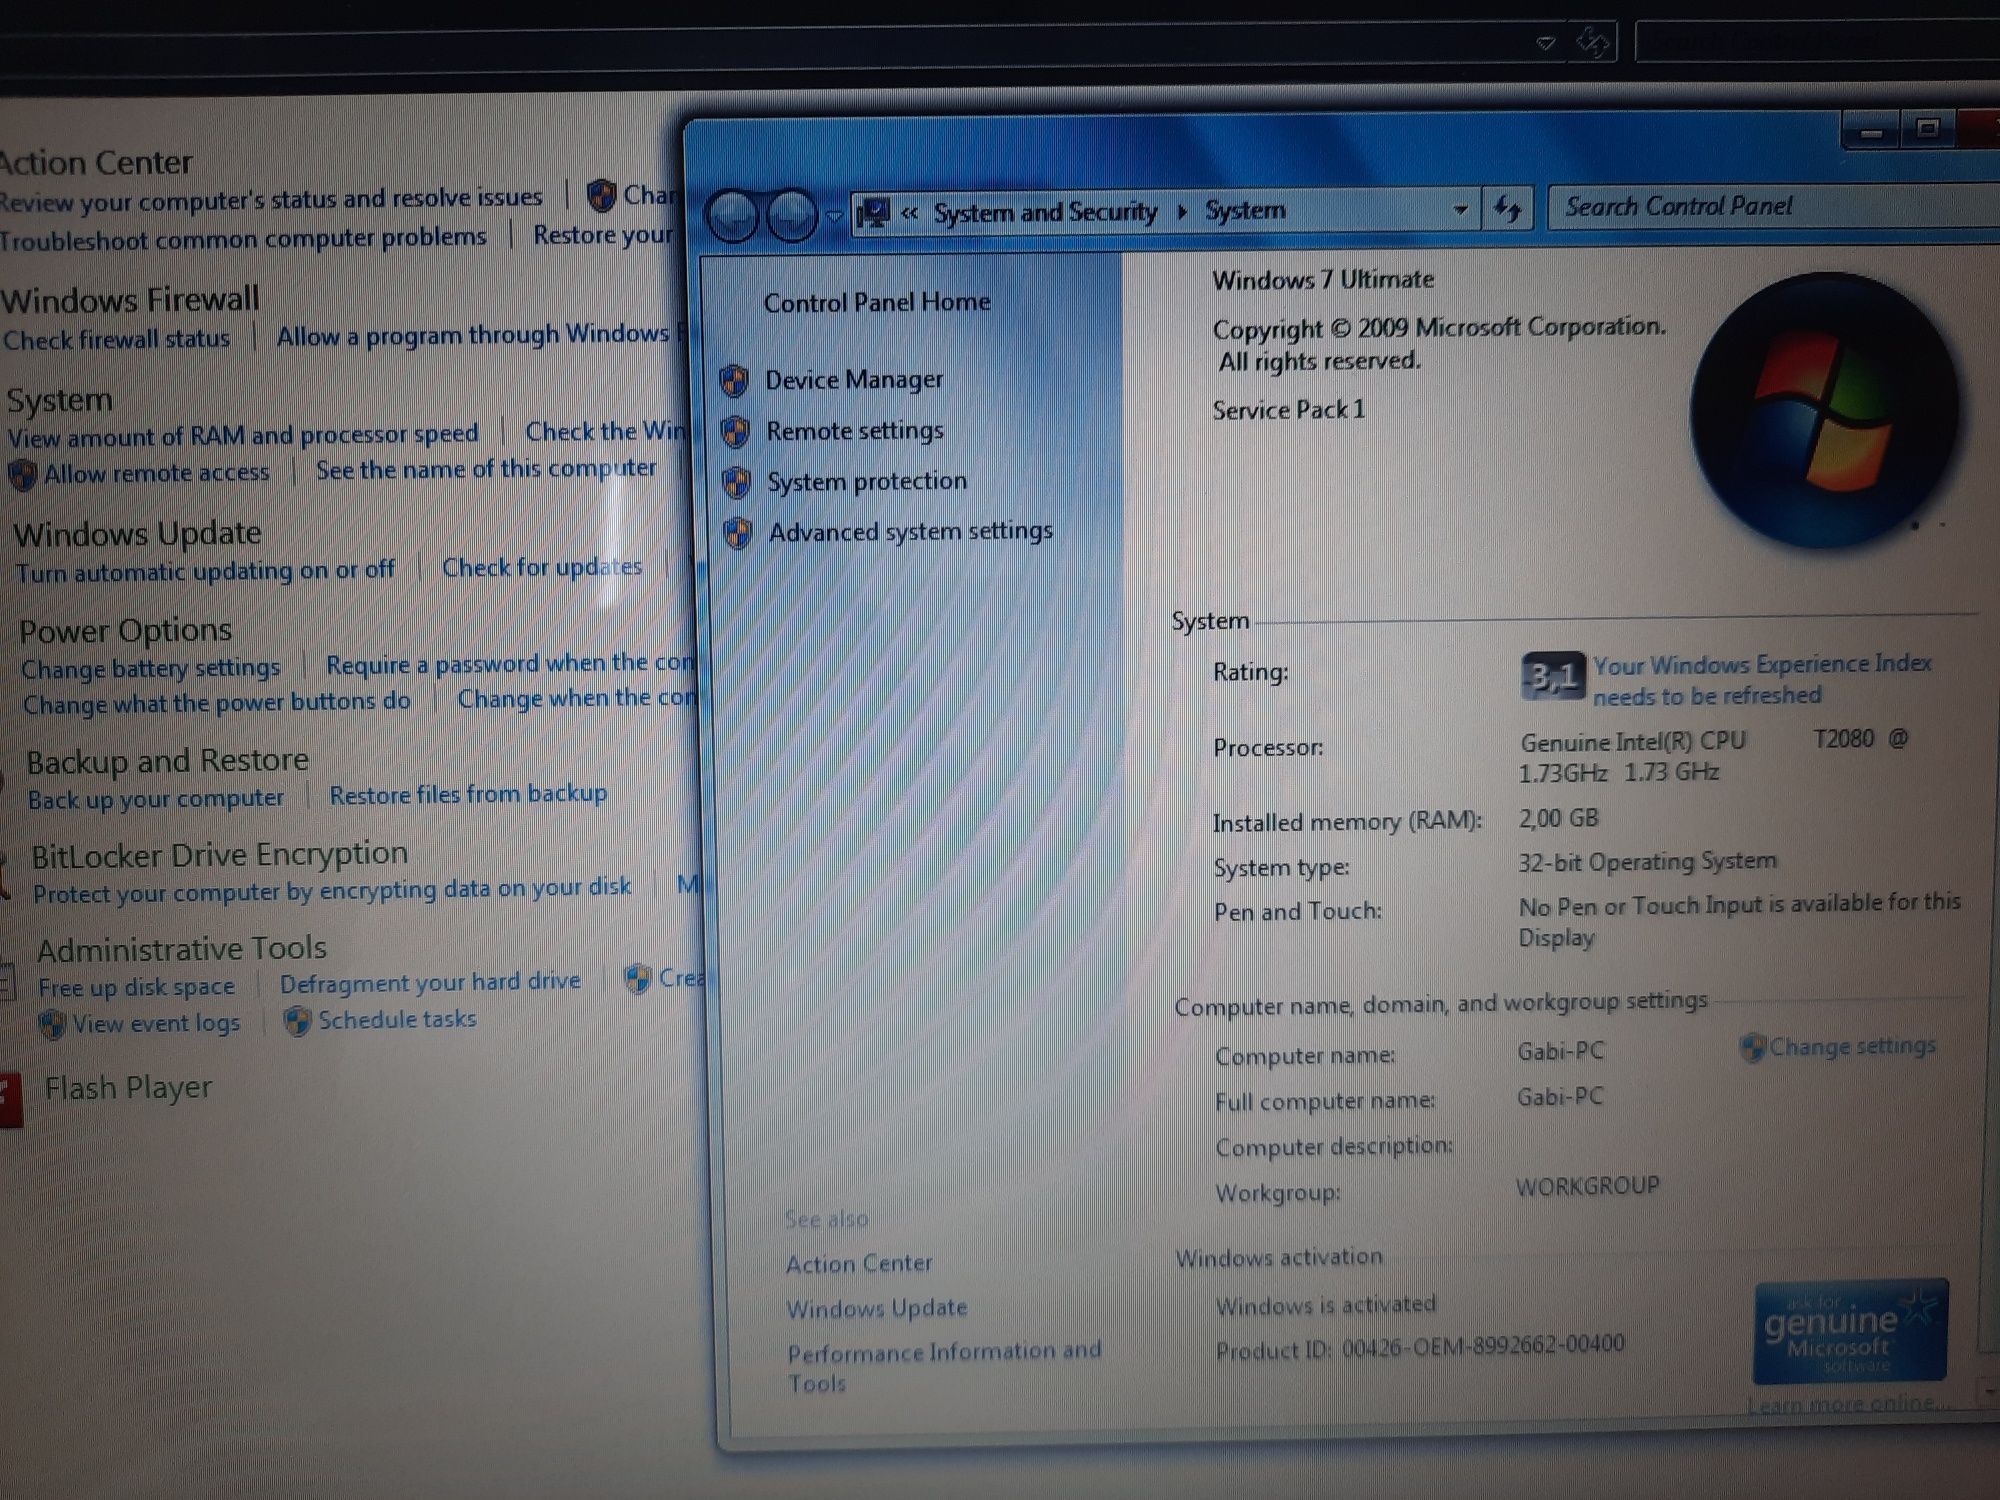Click the shield icon beside Schedule tasks
The image size is (2000, 1500).
point(297,1021)
